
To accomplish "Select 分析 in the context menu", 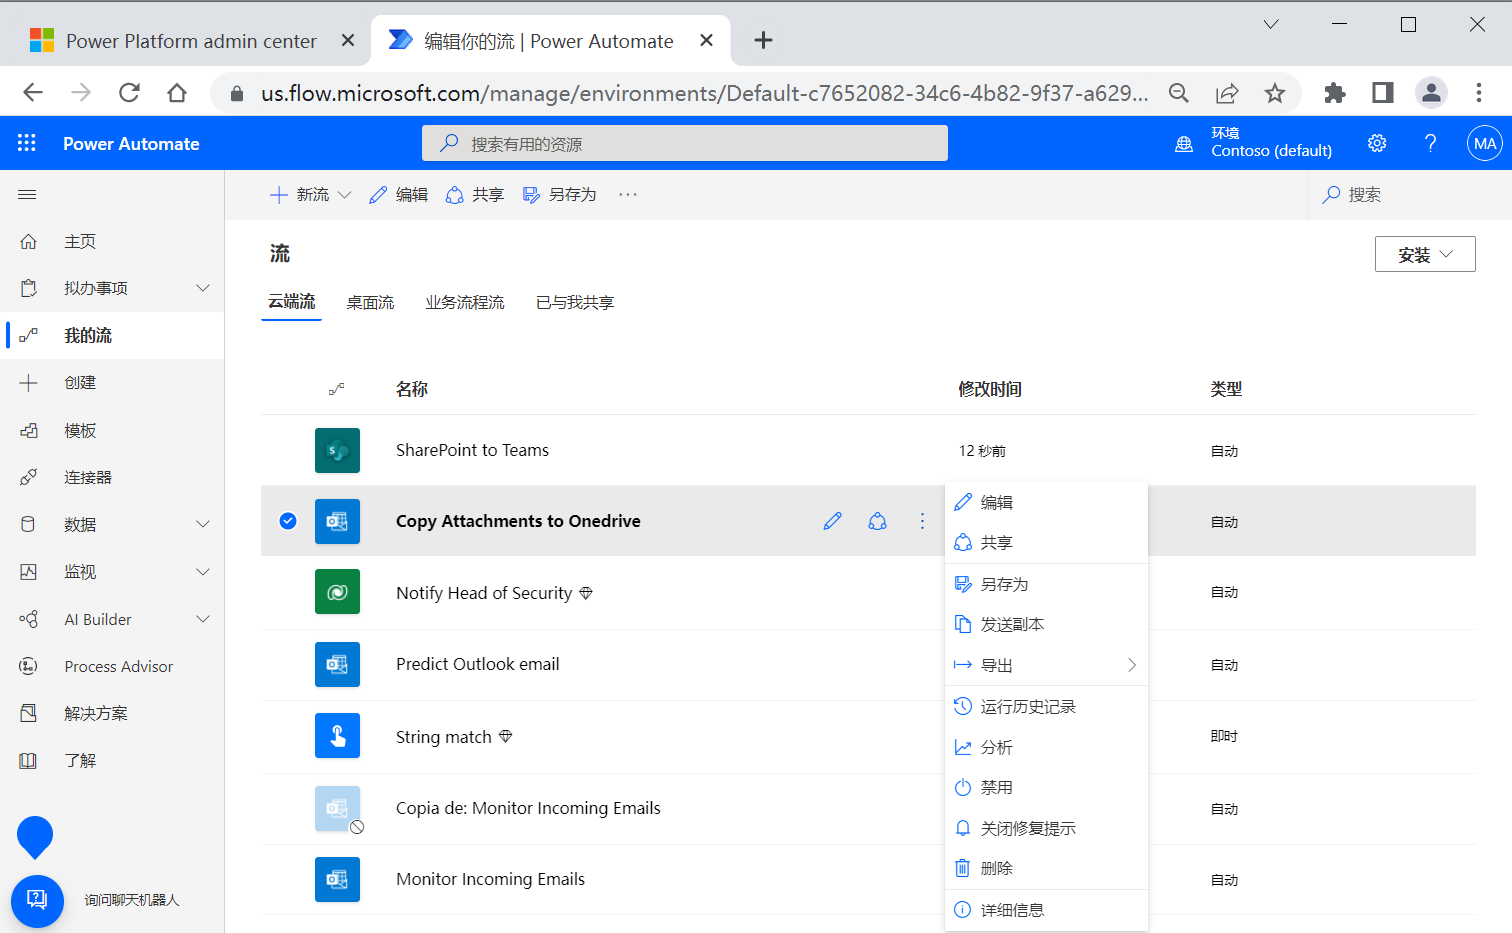I will coord(1046,747).
